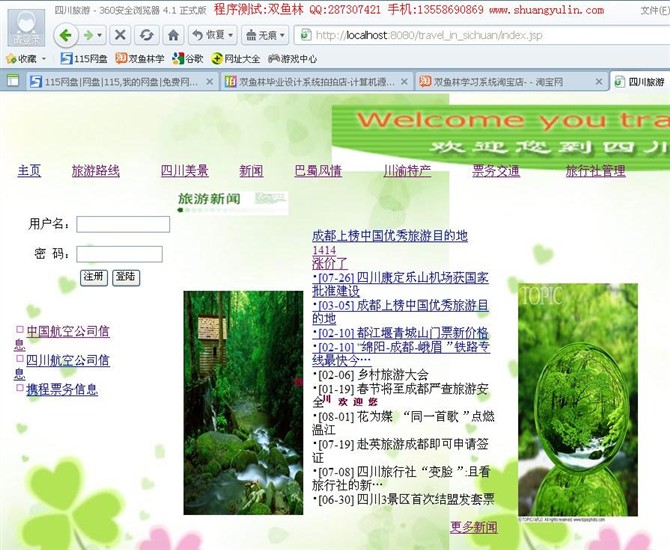Image resolution: width=670 pixels, height=550 pixels.
Task: Click the 1414 link
Action: (x=324, y=250)
